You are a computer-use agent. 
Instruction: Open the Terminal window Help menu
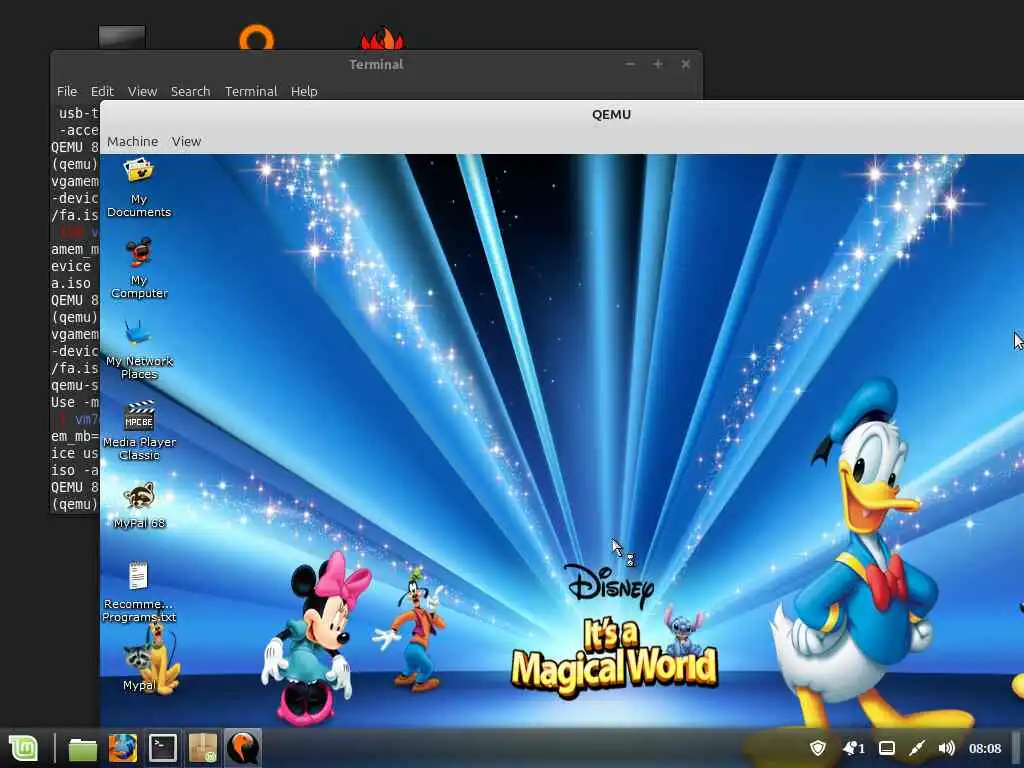coord(304,91)
